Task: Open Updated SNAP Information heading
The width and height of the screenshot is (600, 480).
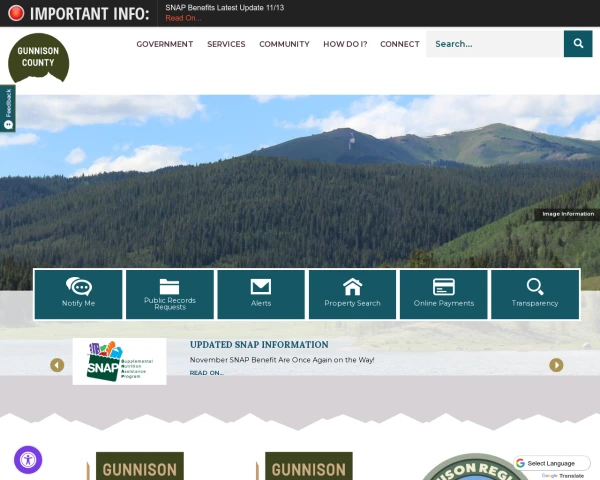Action: pos(259,344)
